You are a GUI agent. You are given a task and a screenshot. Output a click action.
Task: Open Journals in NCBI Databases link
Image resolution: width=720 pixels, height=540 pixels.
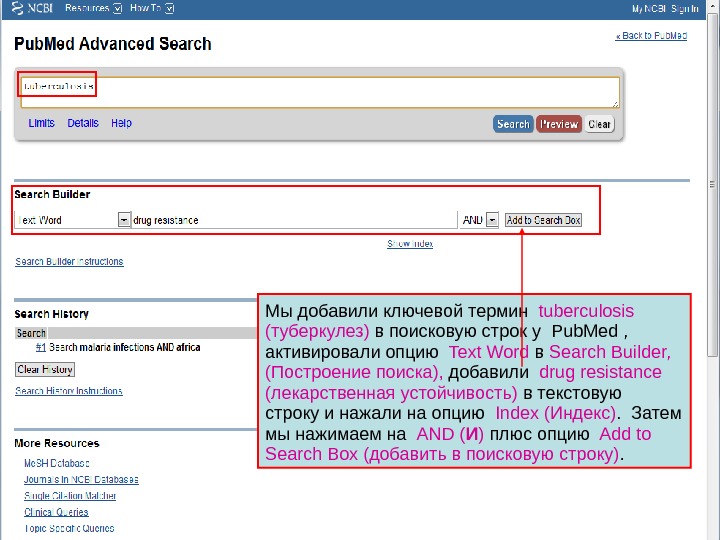point(81,479)
